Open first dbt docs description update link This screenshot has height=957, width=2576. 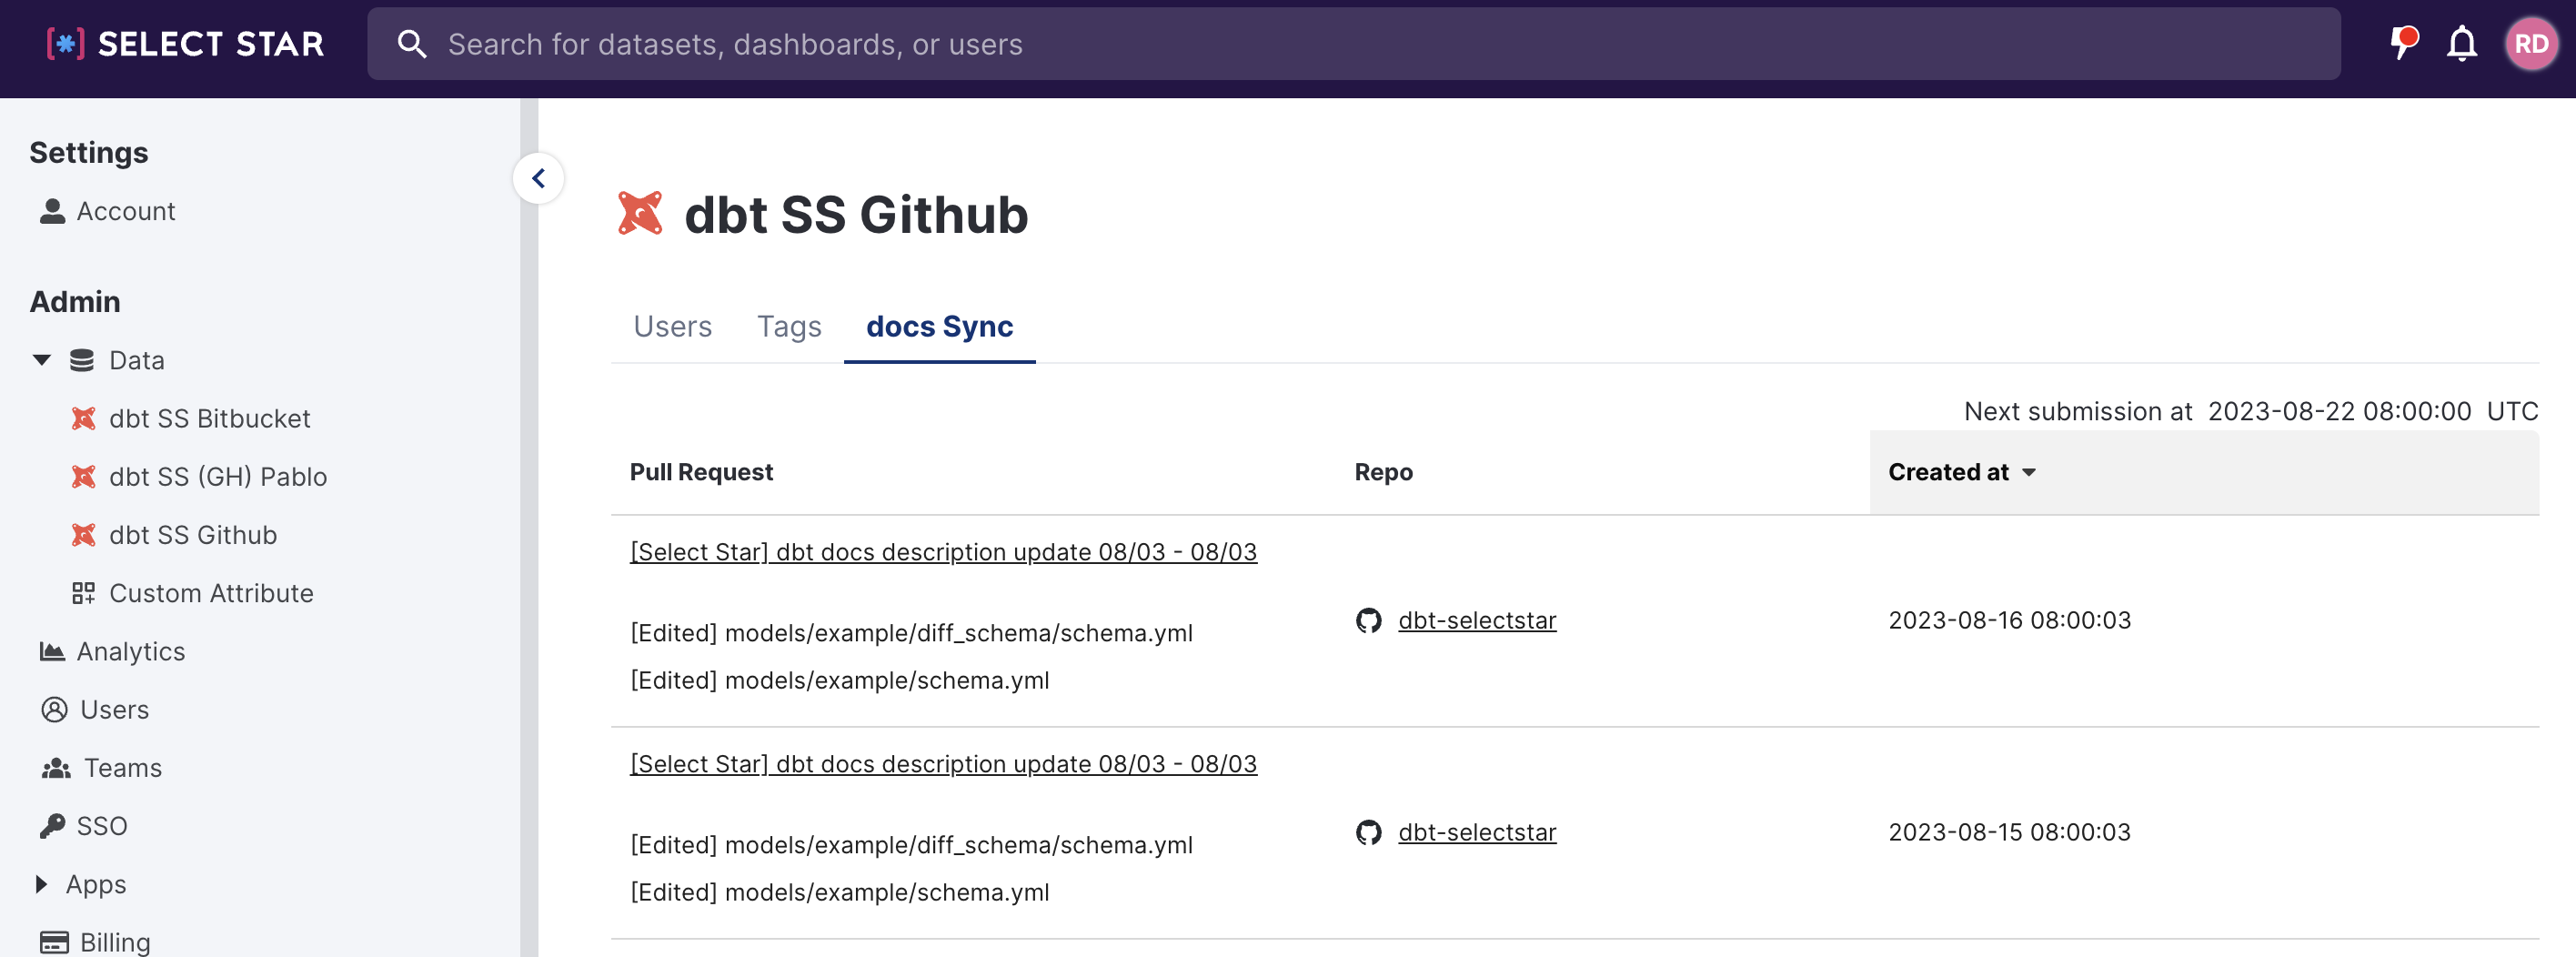coord(942,552)
